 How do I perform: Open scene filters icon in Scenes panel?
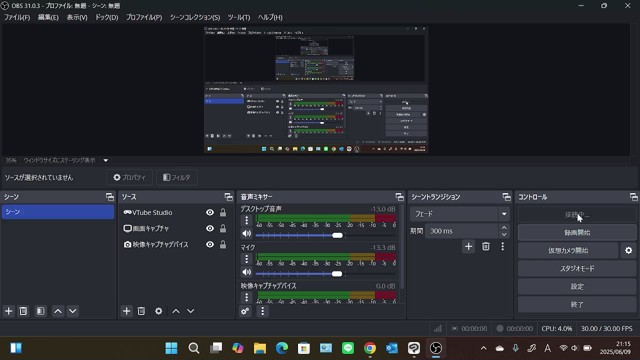(x=40, y=311)
